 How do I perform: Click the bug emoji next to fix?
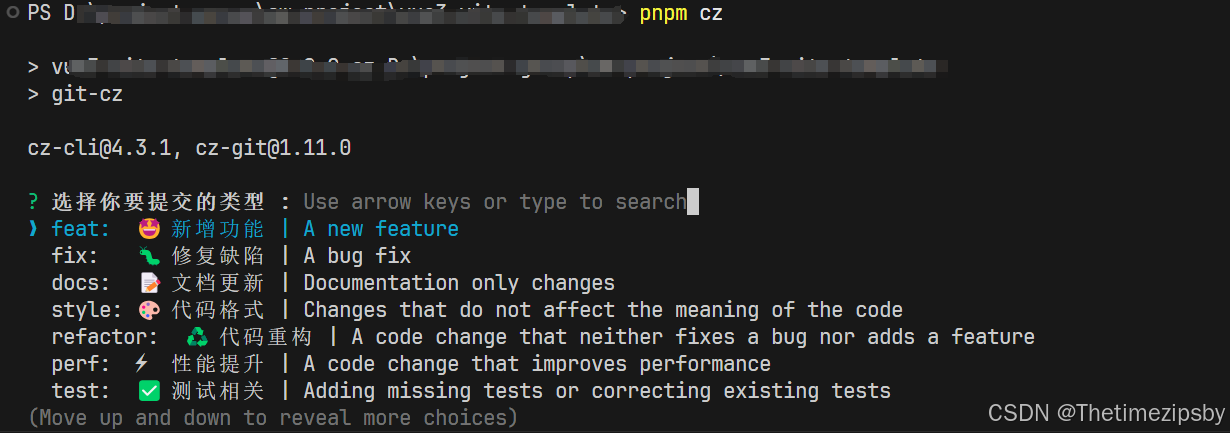(x=150, y=256)
